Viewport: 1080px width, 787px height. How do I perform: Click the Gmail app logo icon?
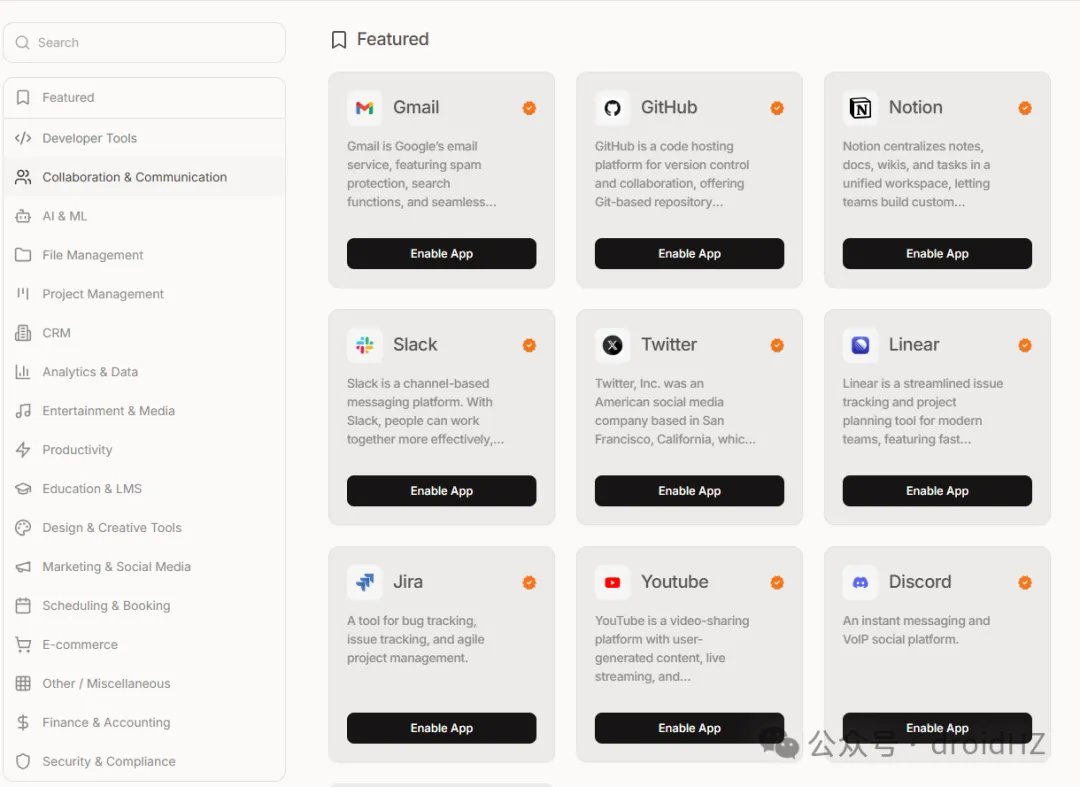coord(364,108)
